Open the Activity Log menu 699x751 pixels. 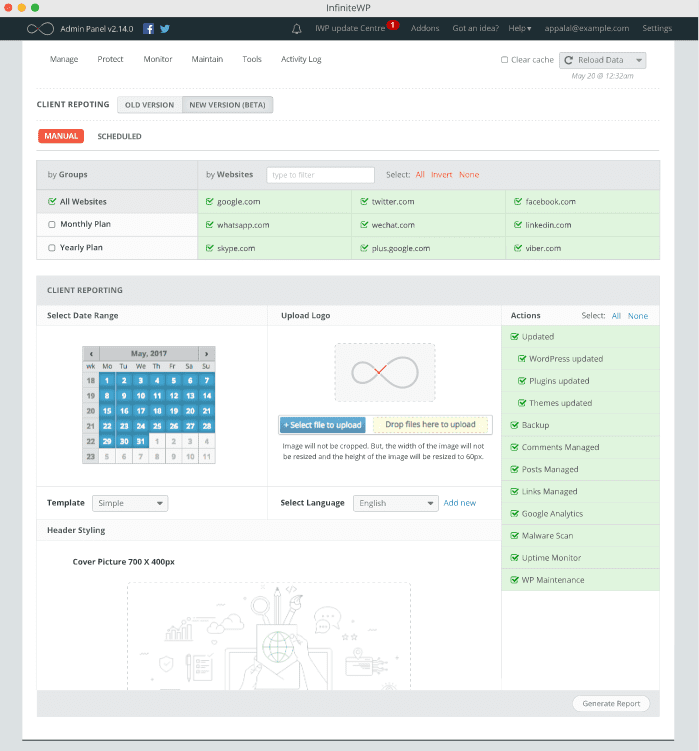tap(301, 59)
